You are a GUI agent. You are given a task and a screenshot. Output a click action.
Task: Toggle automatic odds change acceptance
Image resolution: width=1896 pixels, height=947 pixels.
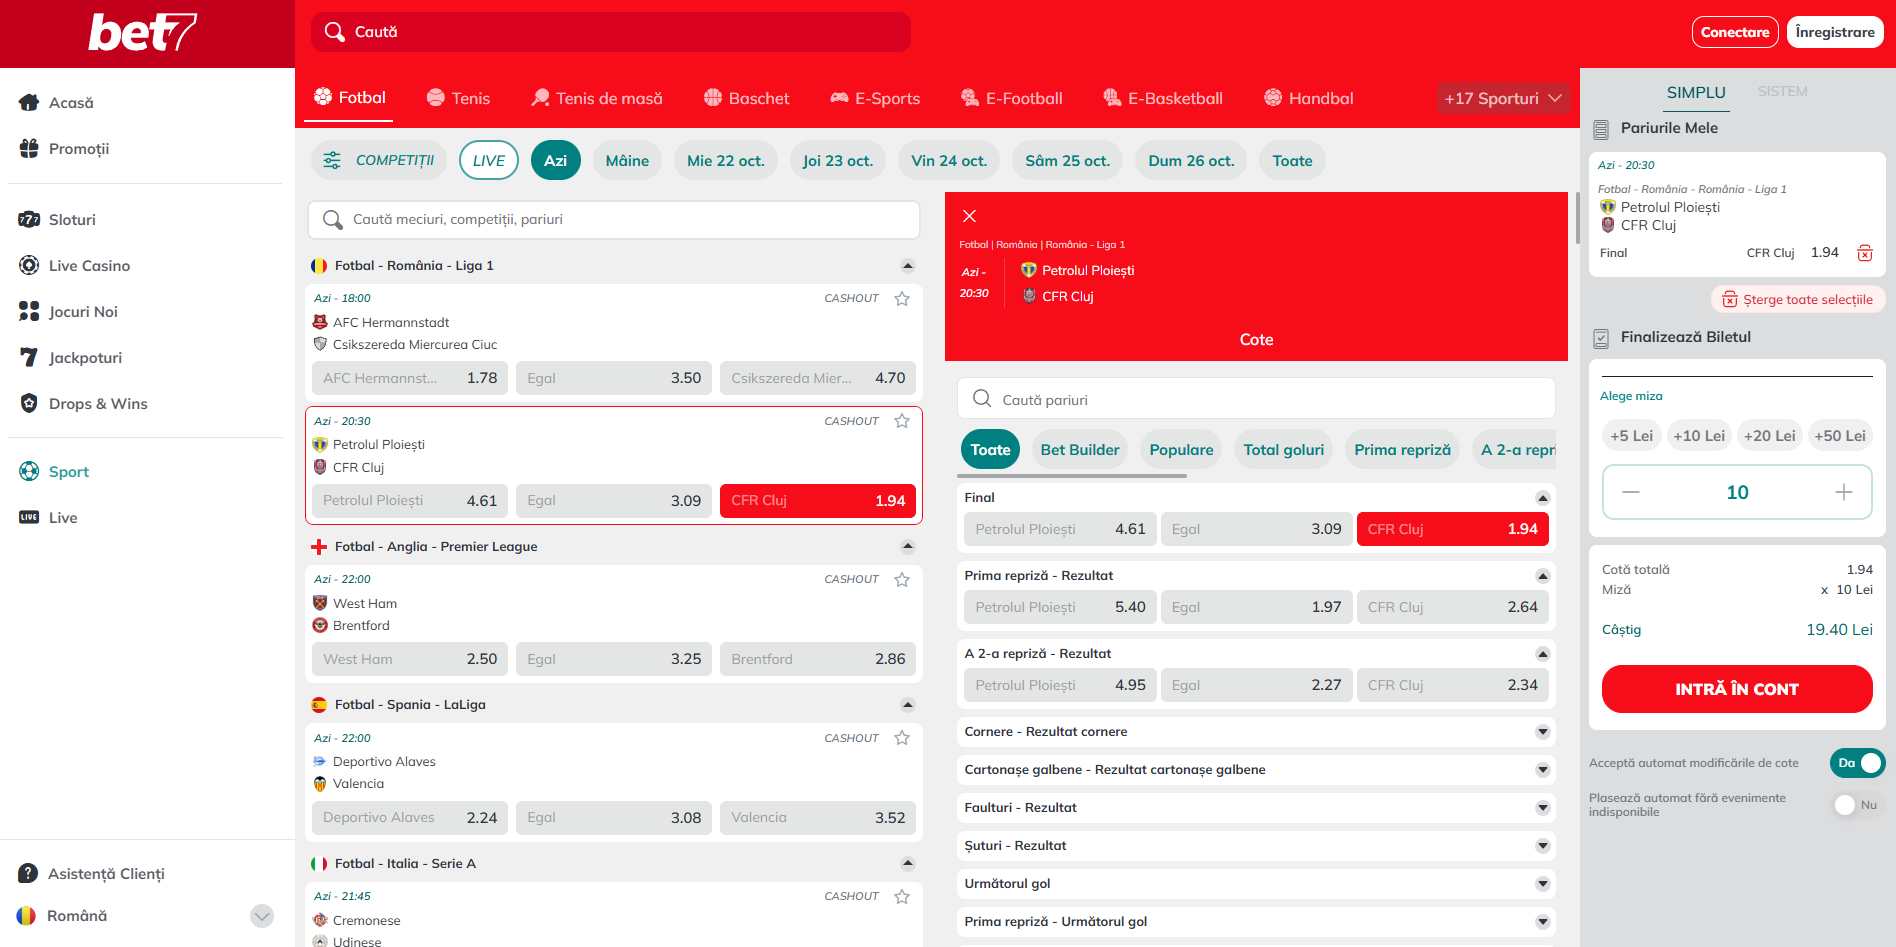coord(1857,763)
